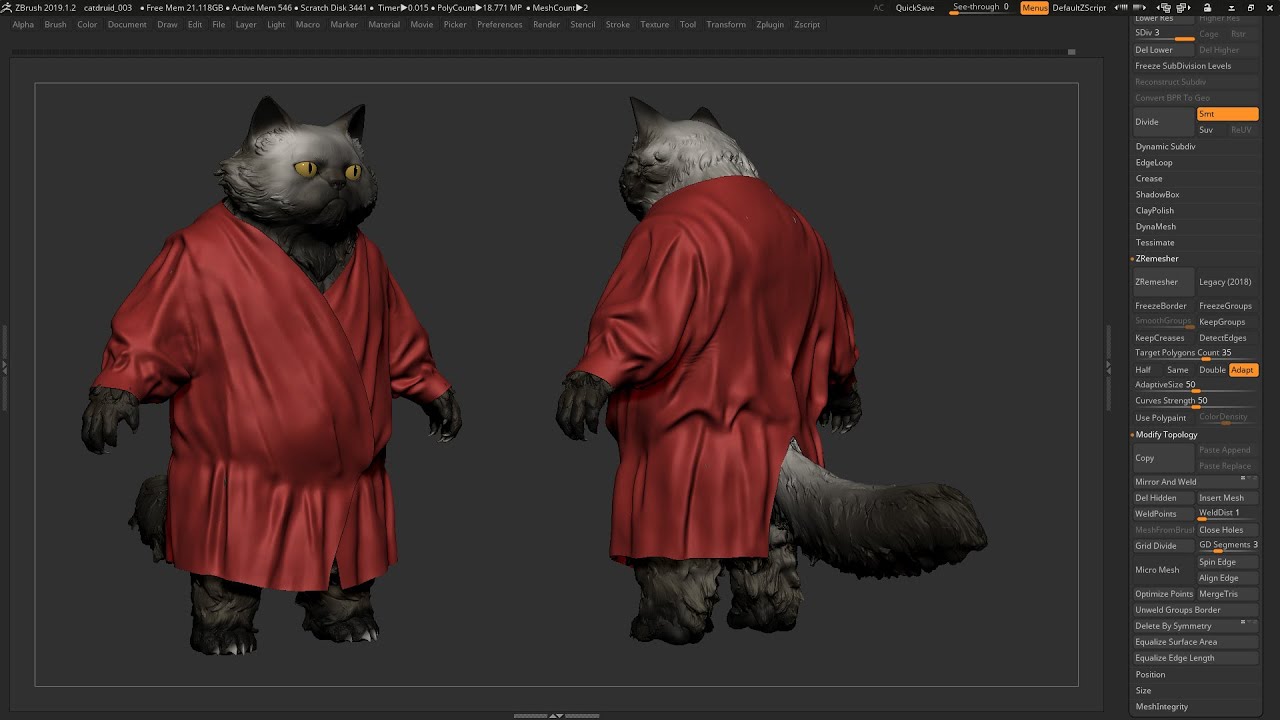Toggle Use Polypaint option
The image size is (1280, 720).
click(1163, 418)
